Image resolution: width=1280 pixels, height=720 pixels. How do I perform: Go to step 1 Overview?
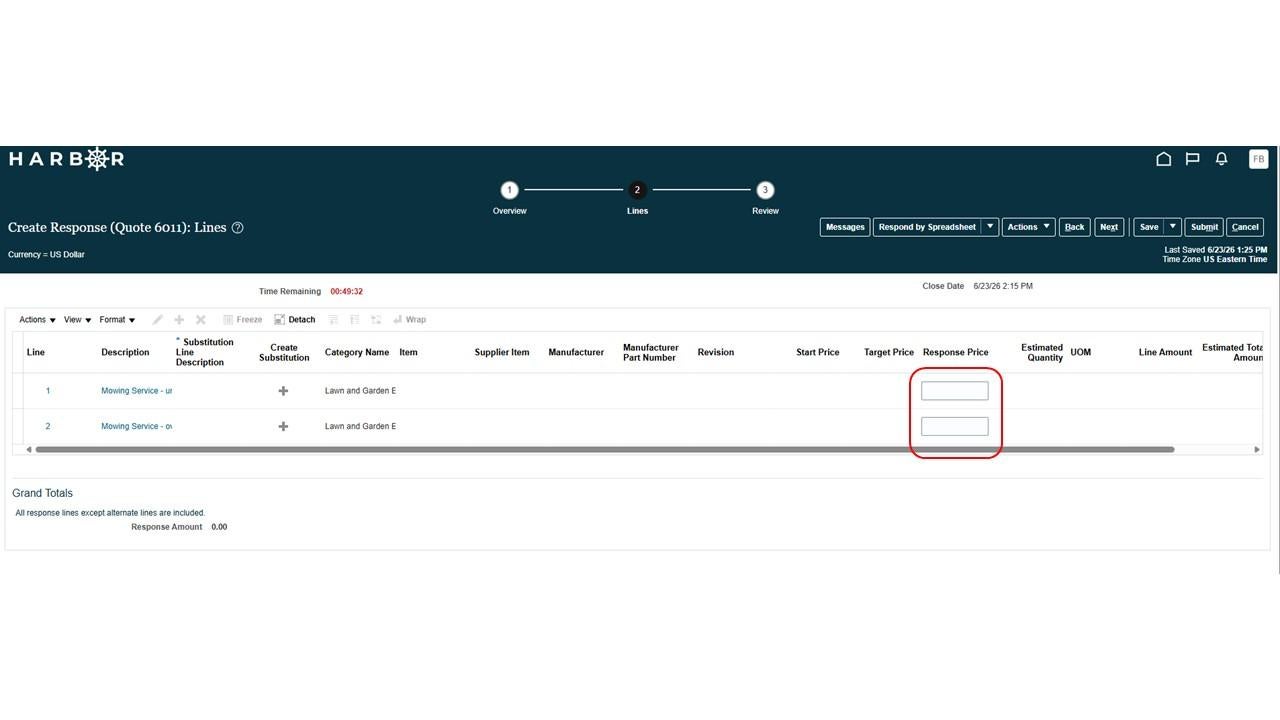tap(509, 190)
